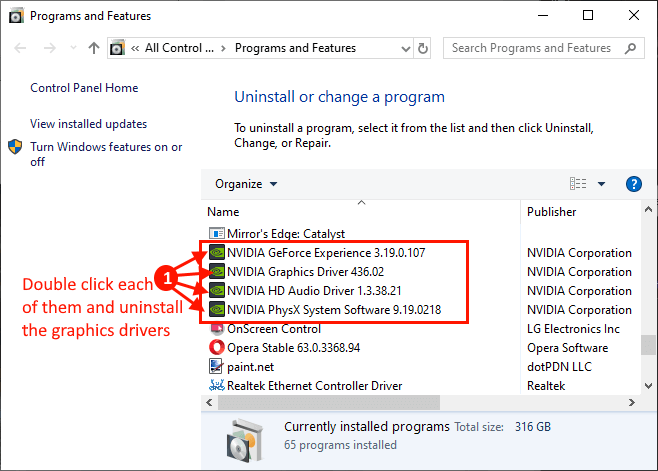This screenshot has height=471, width=658.
Task: Click the vertical scrollbar up arrow
Action: [x=648, y=209]
